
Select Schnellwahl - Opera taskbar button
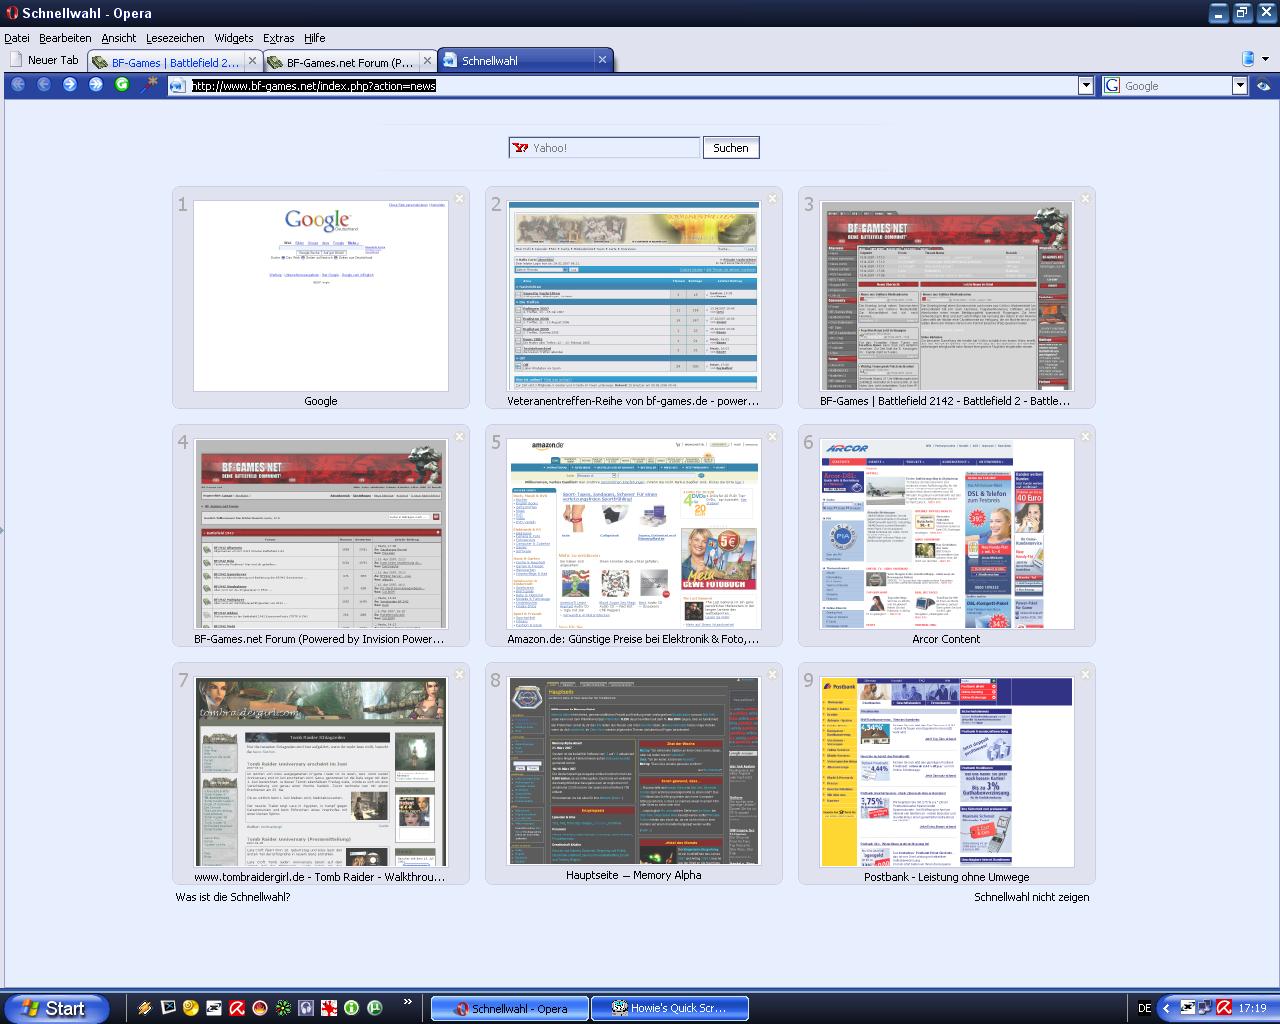point(510,1008)
